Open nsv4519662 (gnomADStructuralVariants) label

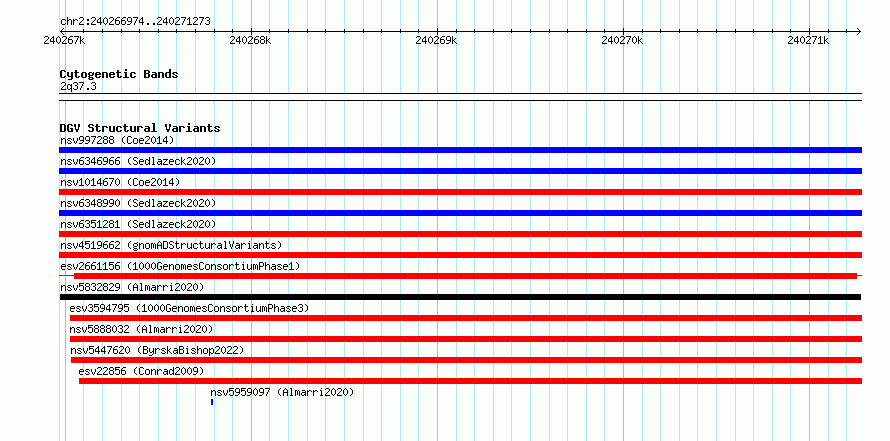coord(171,245)
